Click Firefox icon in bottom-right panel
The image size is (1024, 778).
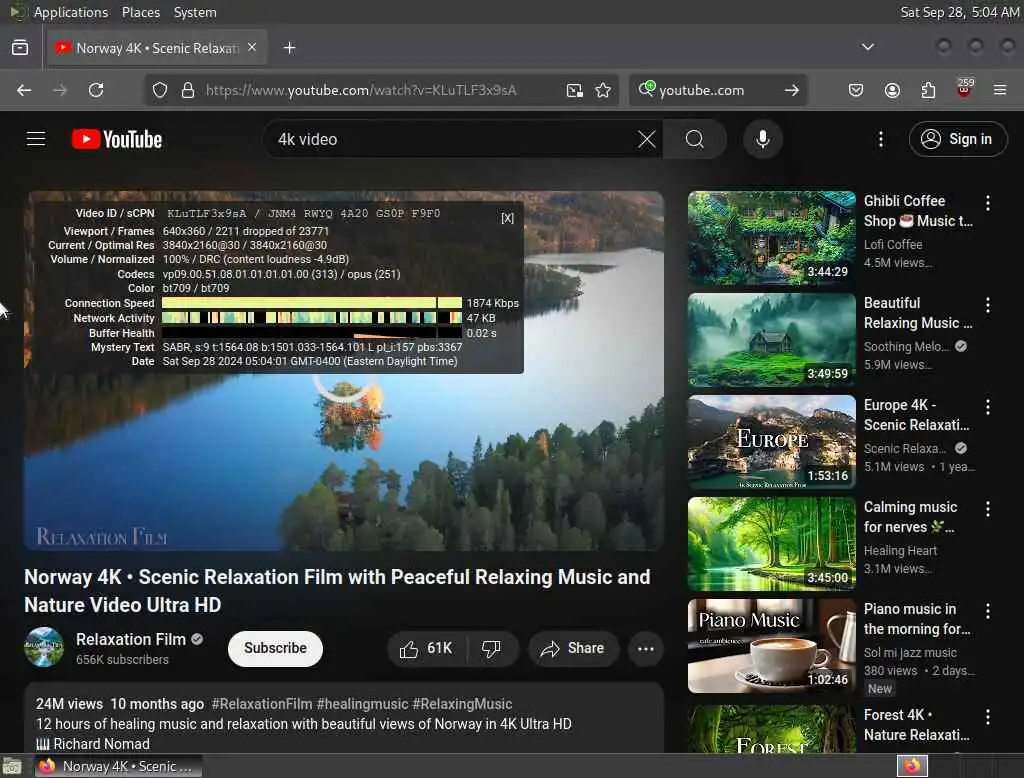point(912,766)
